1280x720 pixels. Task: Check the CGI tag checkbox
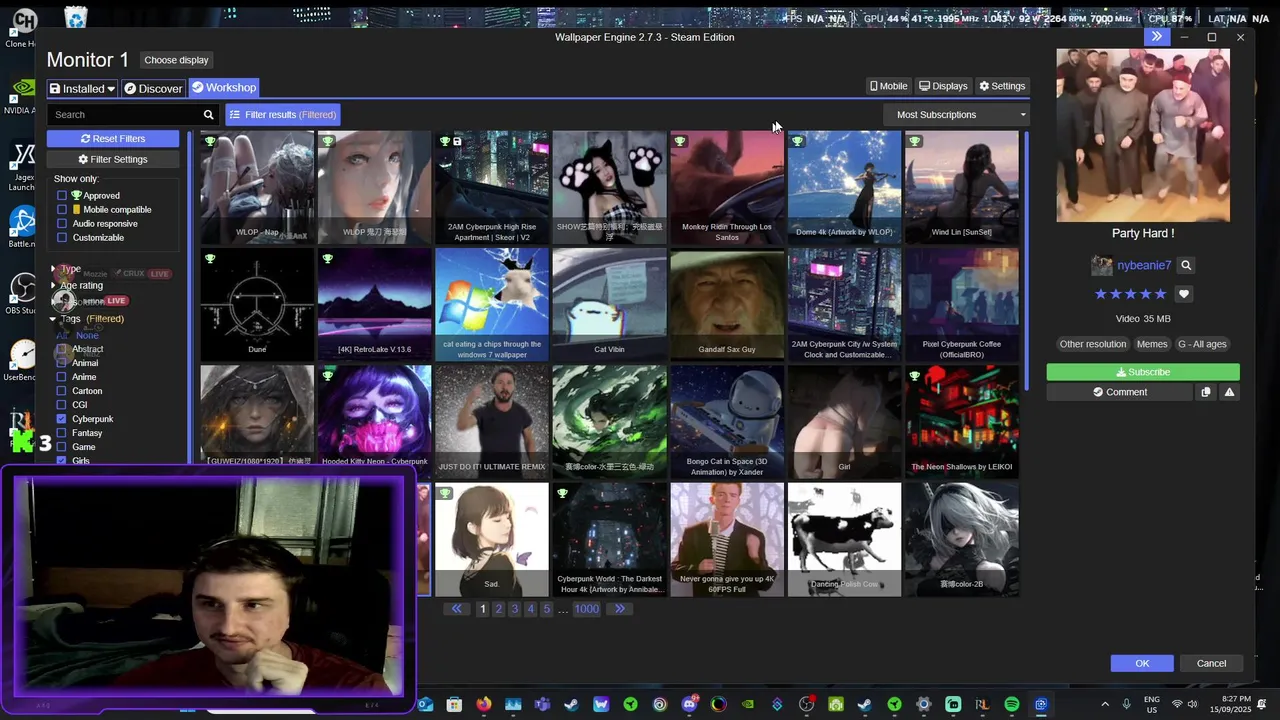click(x=62, y=405)
